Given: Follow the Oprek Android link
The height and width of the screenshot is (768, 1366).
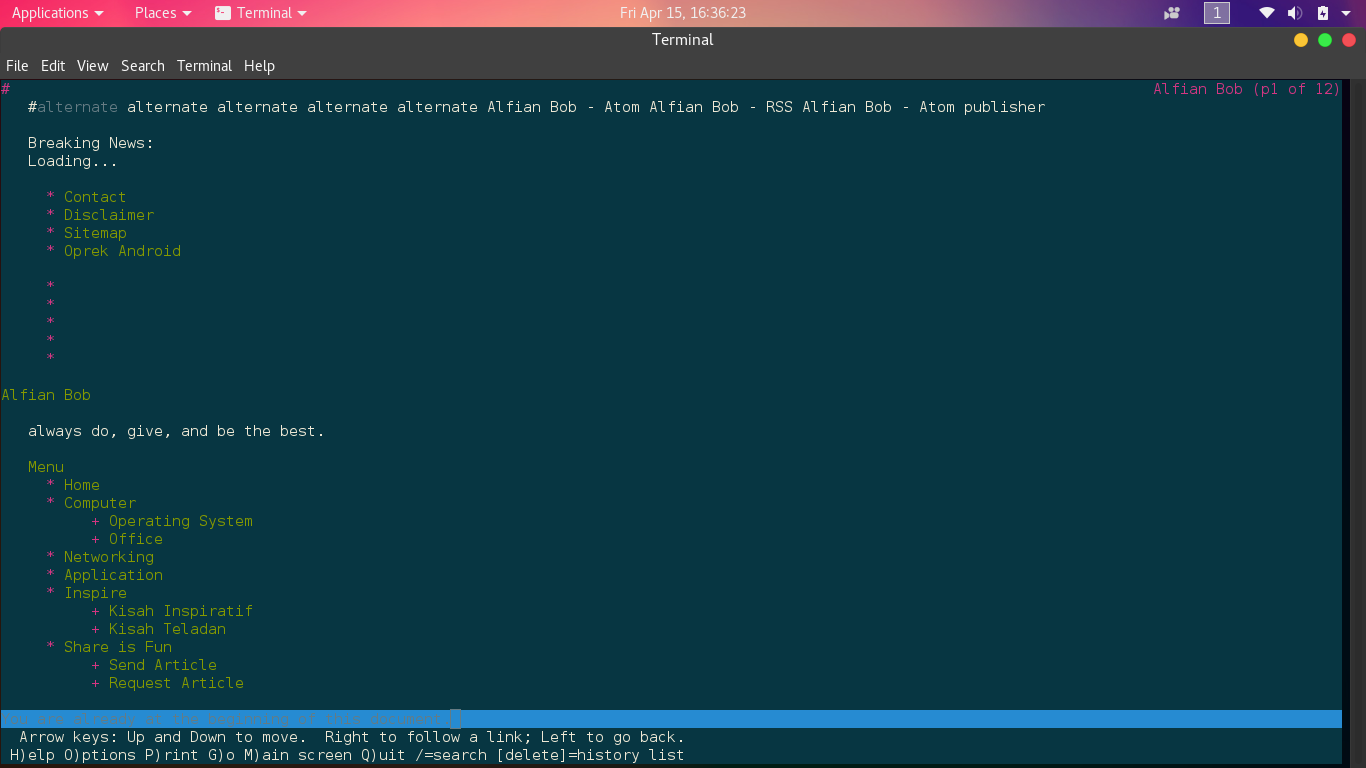Looking at the screenshot, I should (122, 251).
